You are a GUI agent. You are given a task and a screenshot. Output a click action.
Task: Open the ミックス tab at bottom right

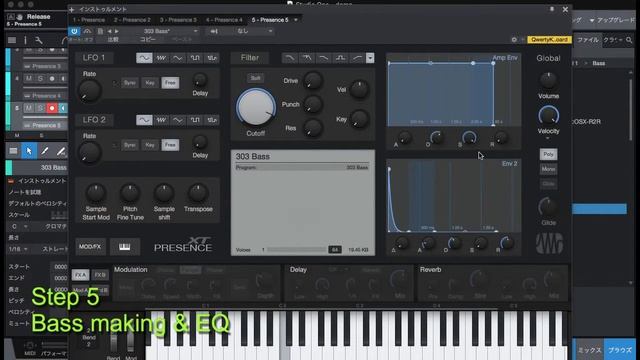point(589,350)
